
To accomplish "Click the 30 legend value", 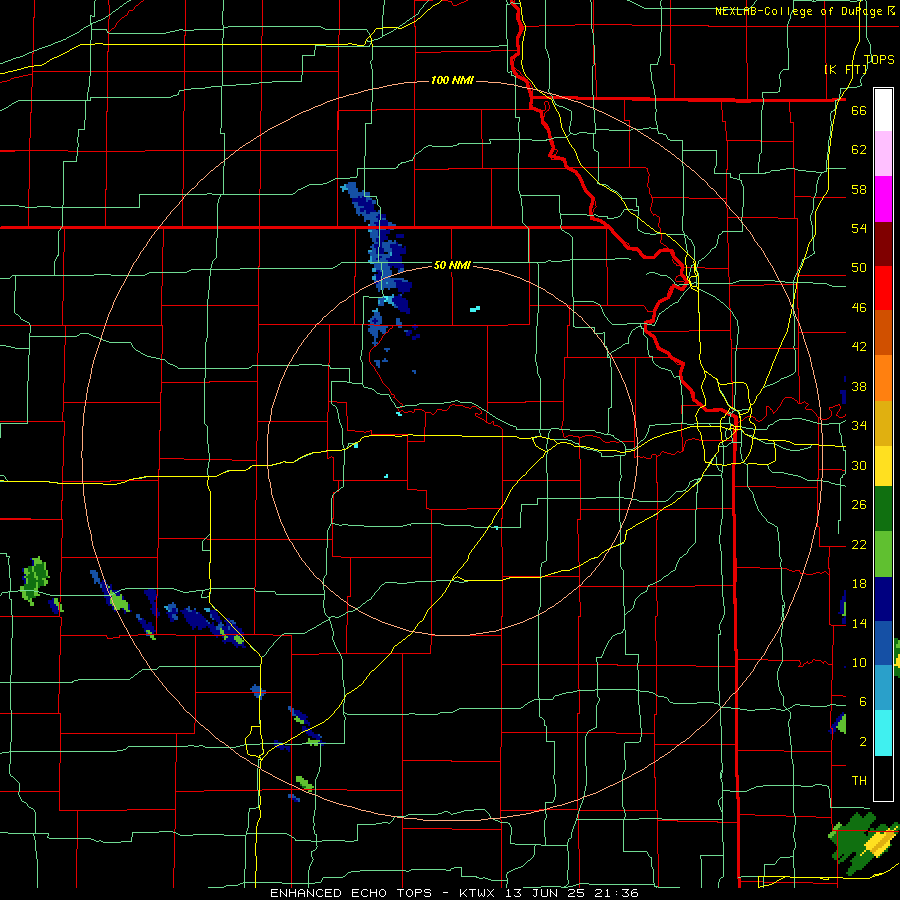I will (859, 465).
